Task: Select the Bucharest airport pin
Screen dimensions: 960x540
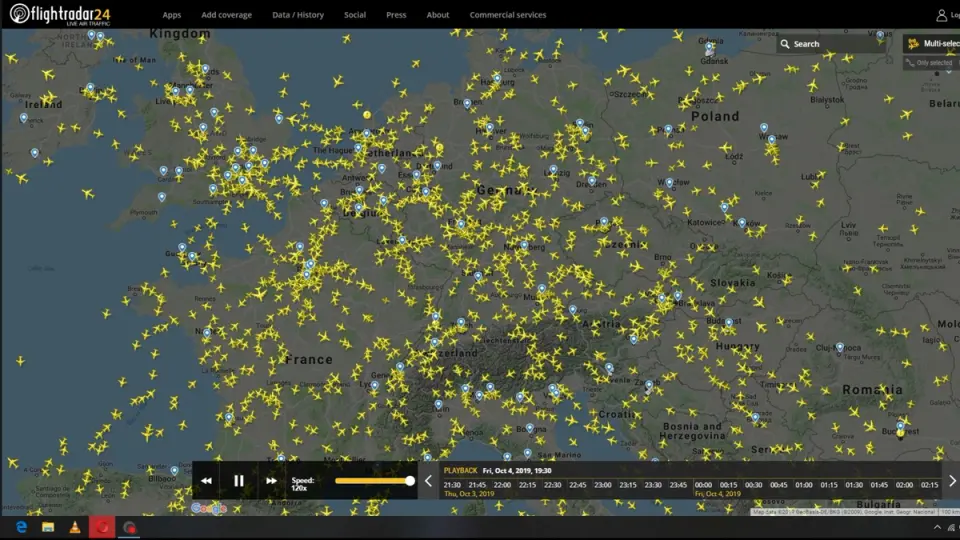Action: [900, 425]
